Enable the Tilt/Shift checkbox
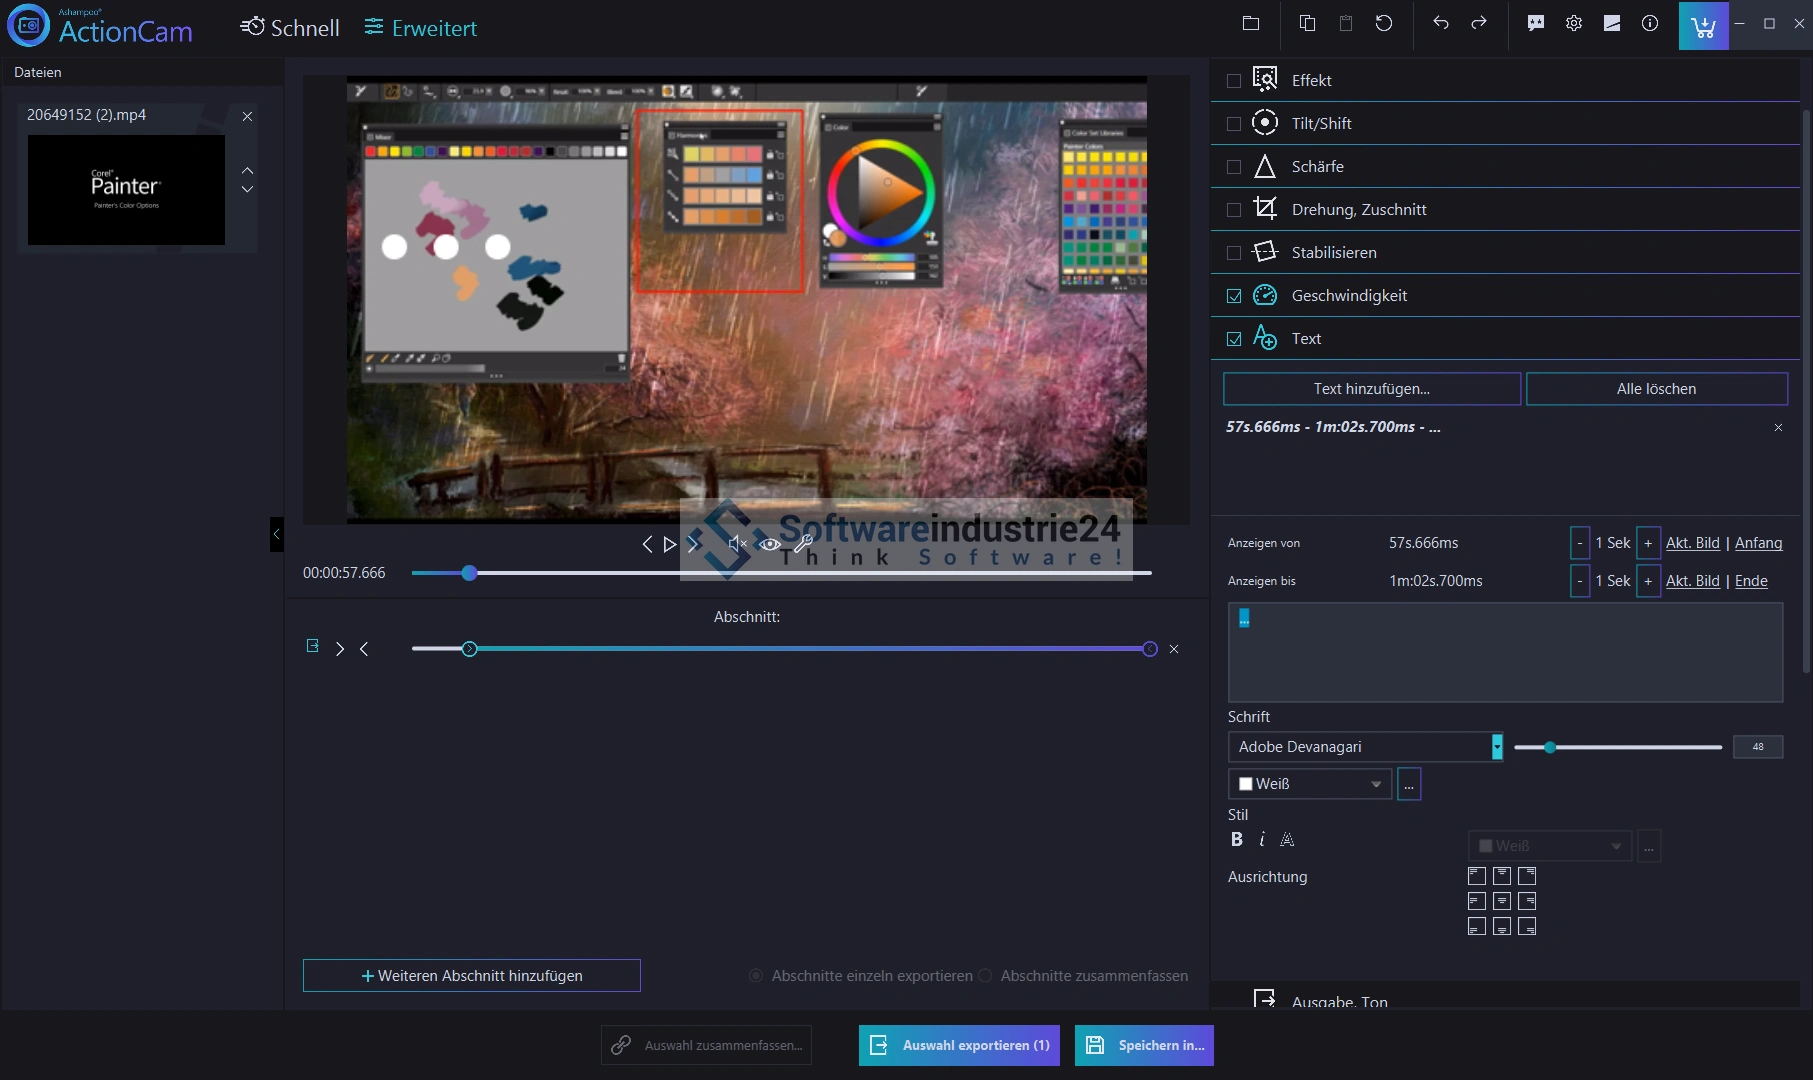1813x1080 pixels. [x=1234, y=124]
